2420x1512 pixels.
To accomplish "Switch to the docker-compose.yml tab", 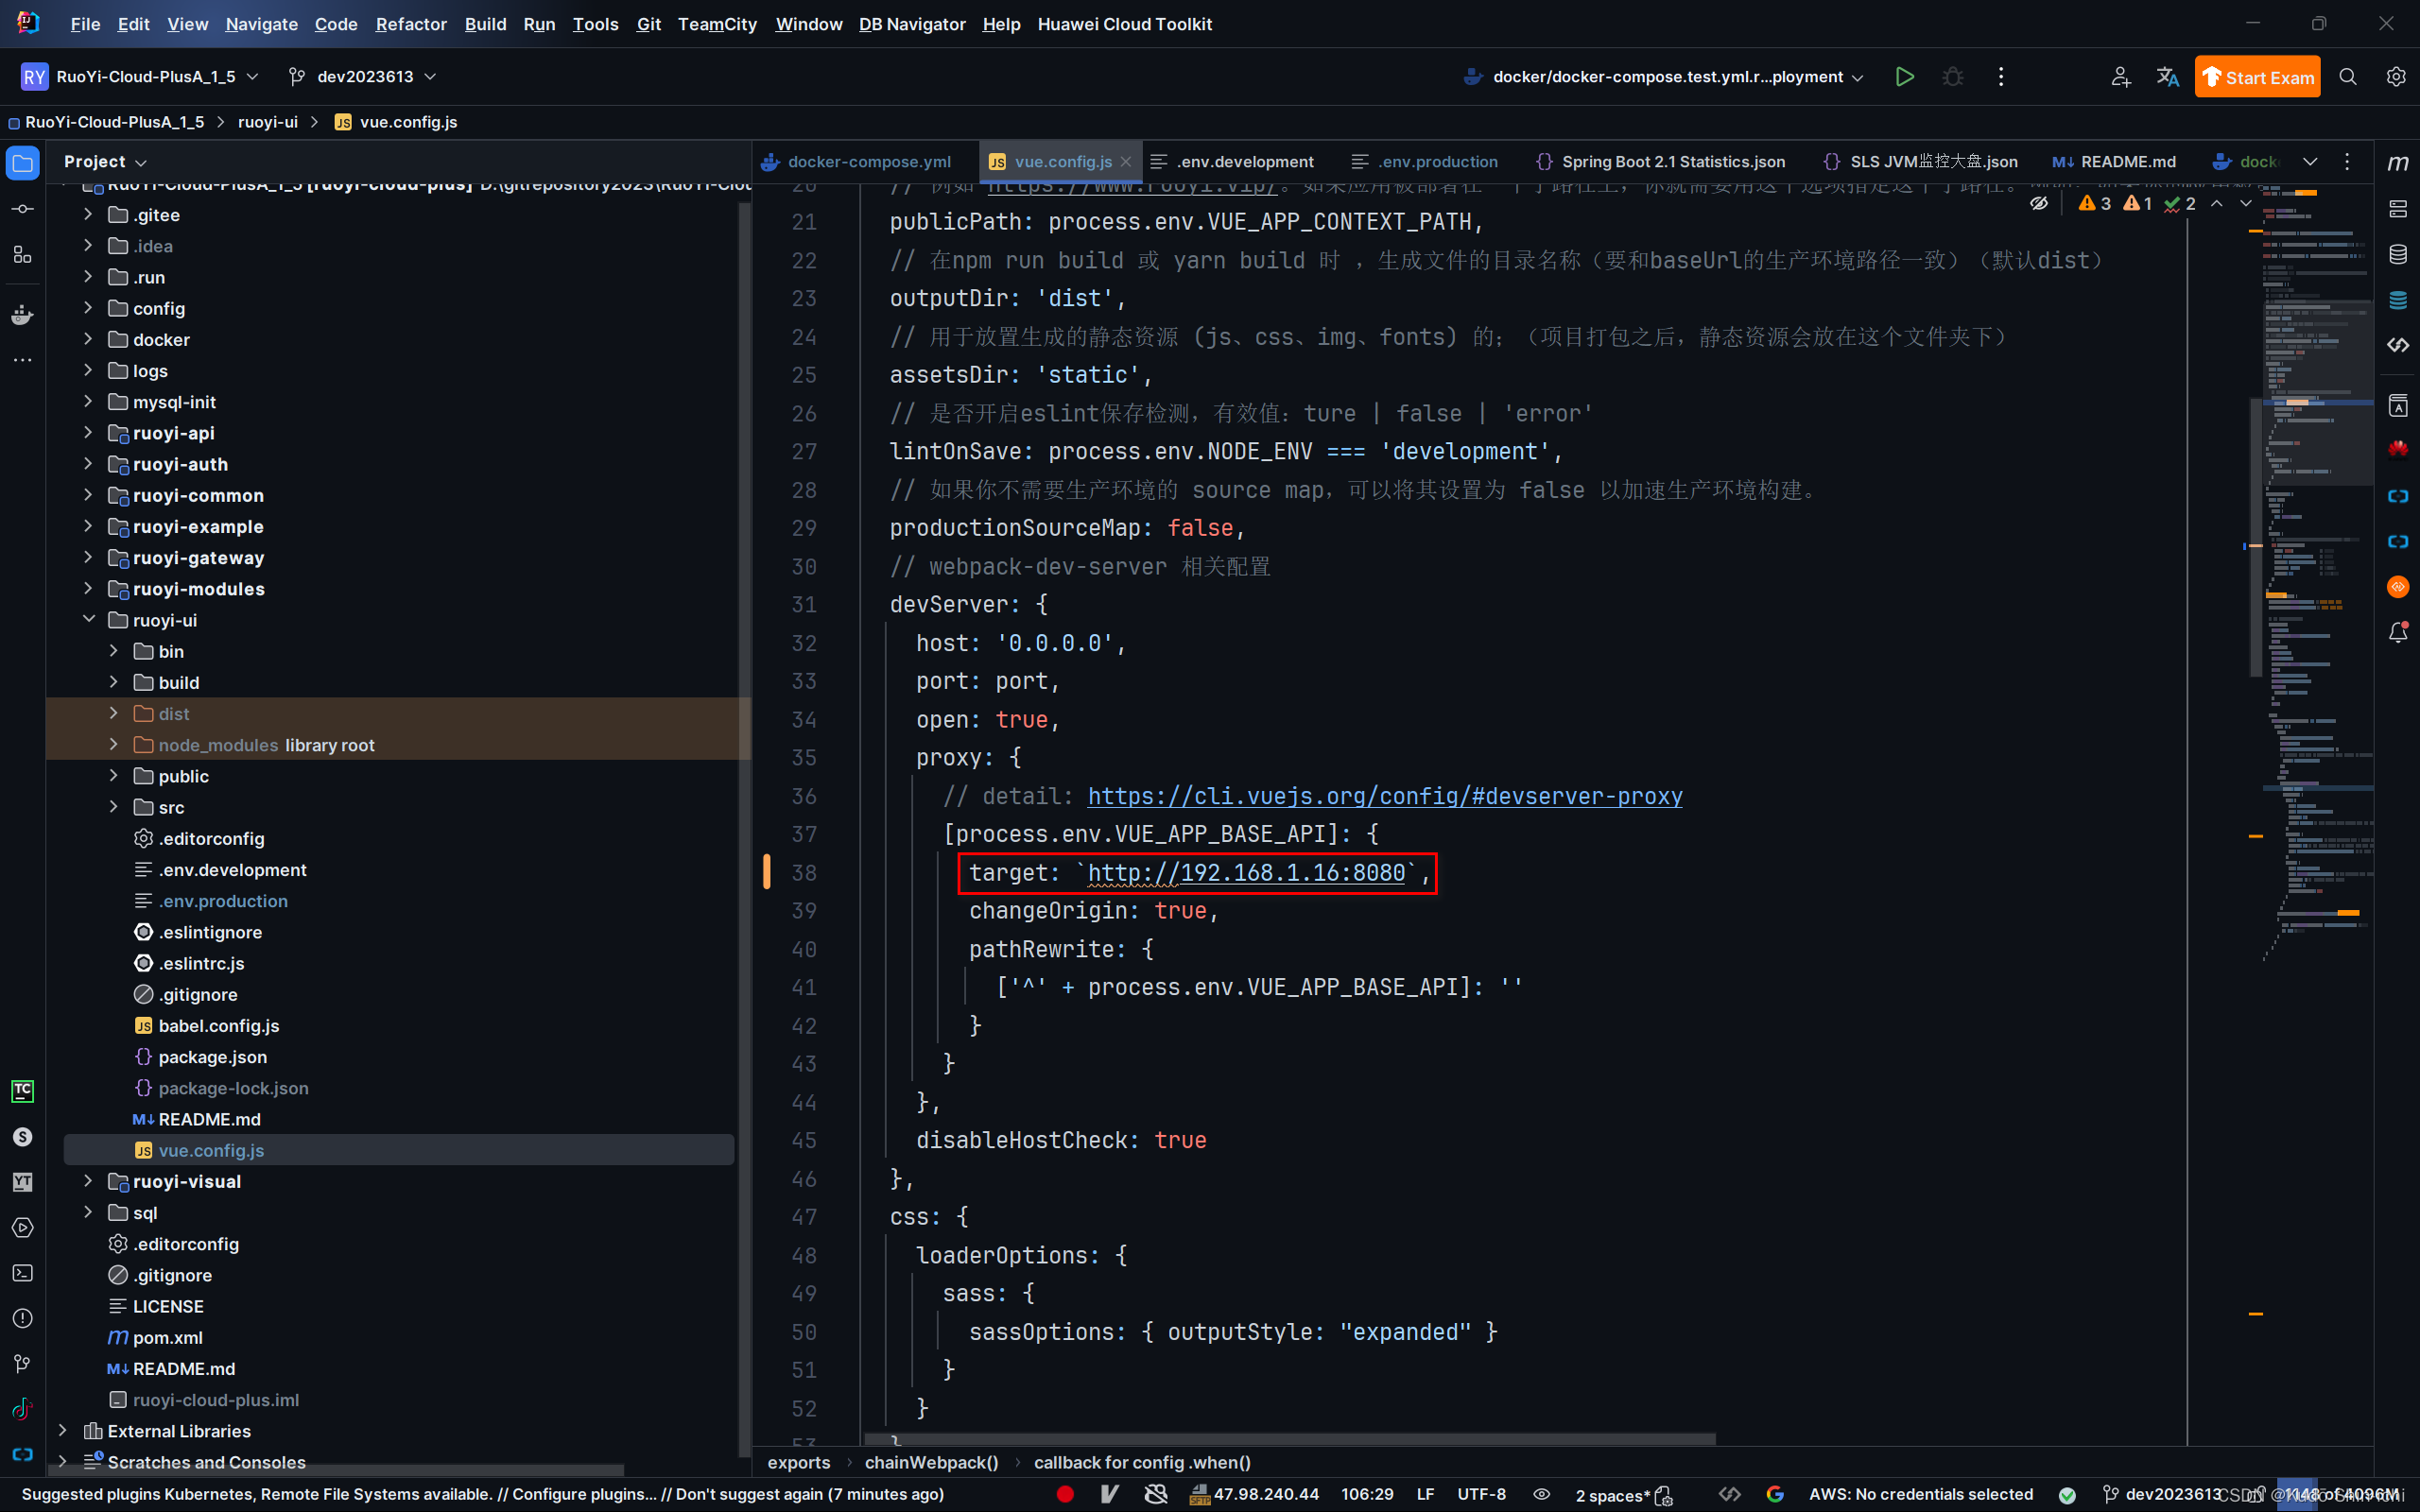I will tap(856, 162).
